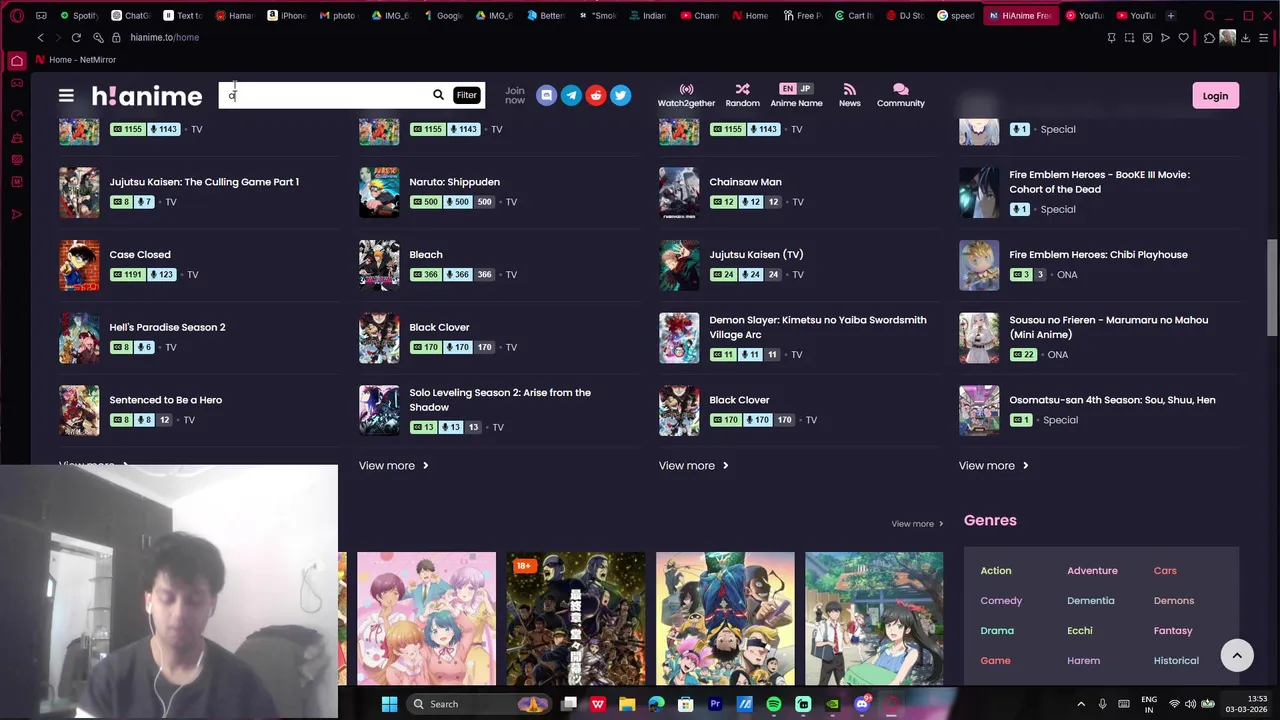Select the Cars genre

[x=1165, y=571]
